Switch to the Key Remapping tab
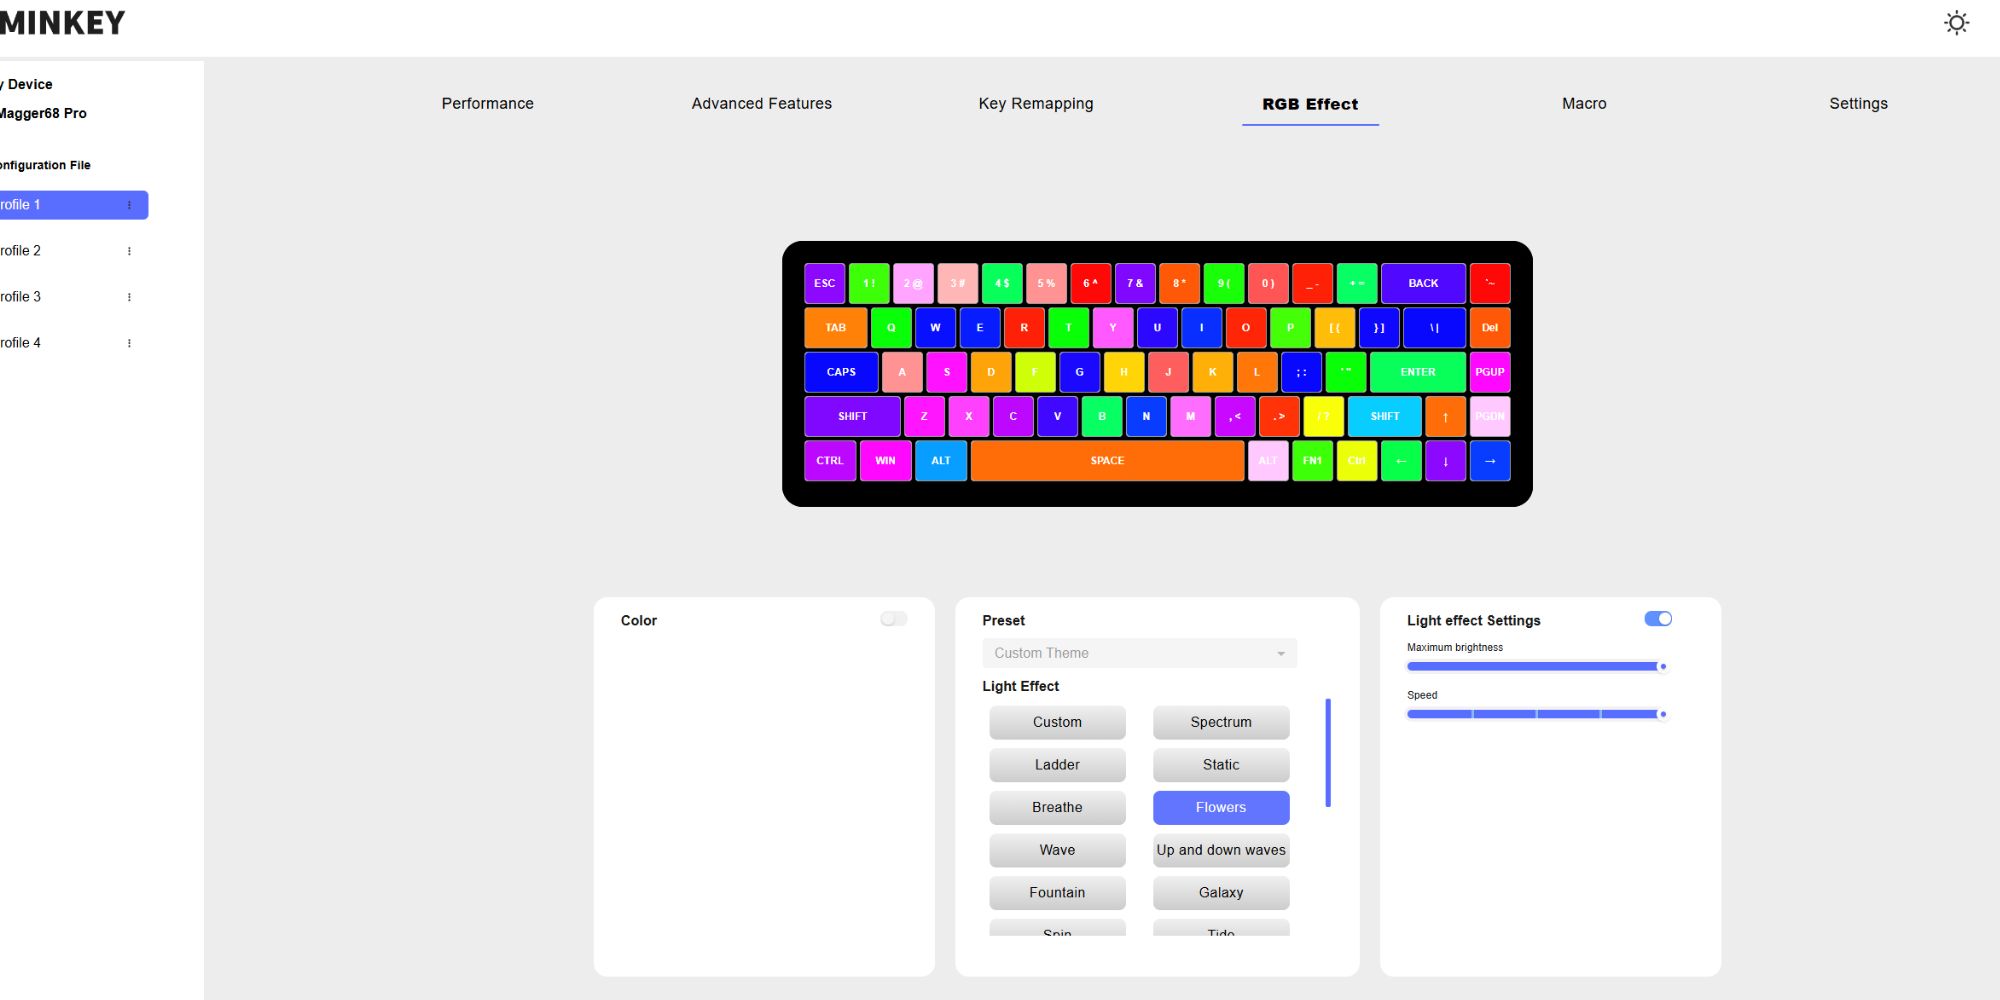The height and width of the screenshot is (1000, 2000). point(1035,104)
